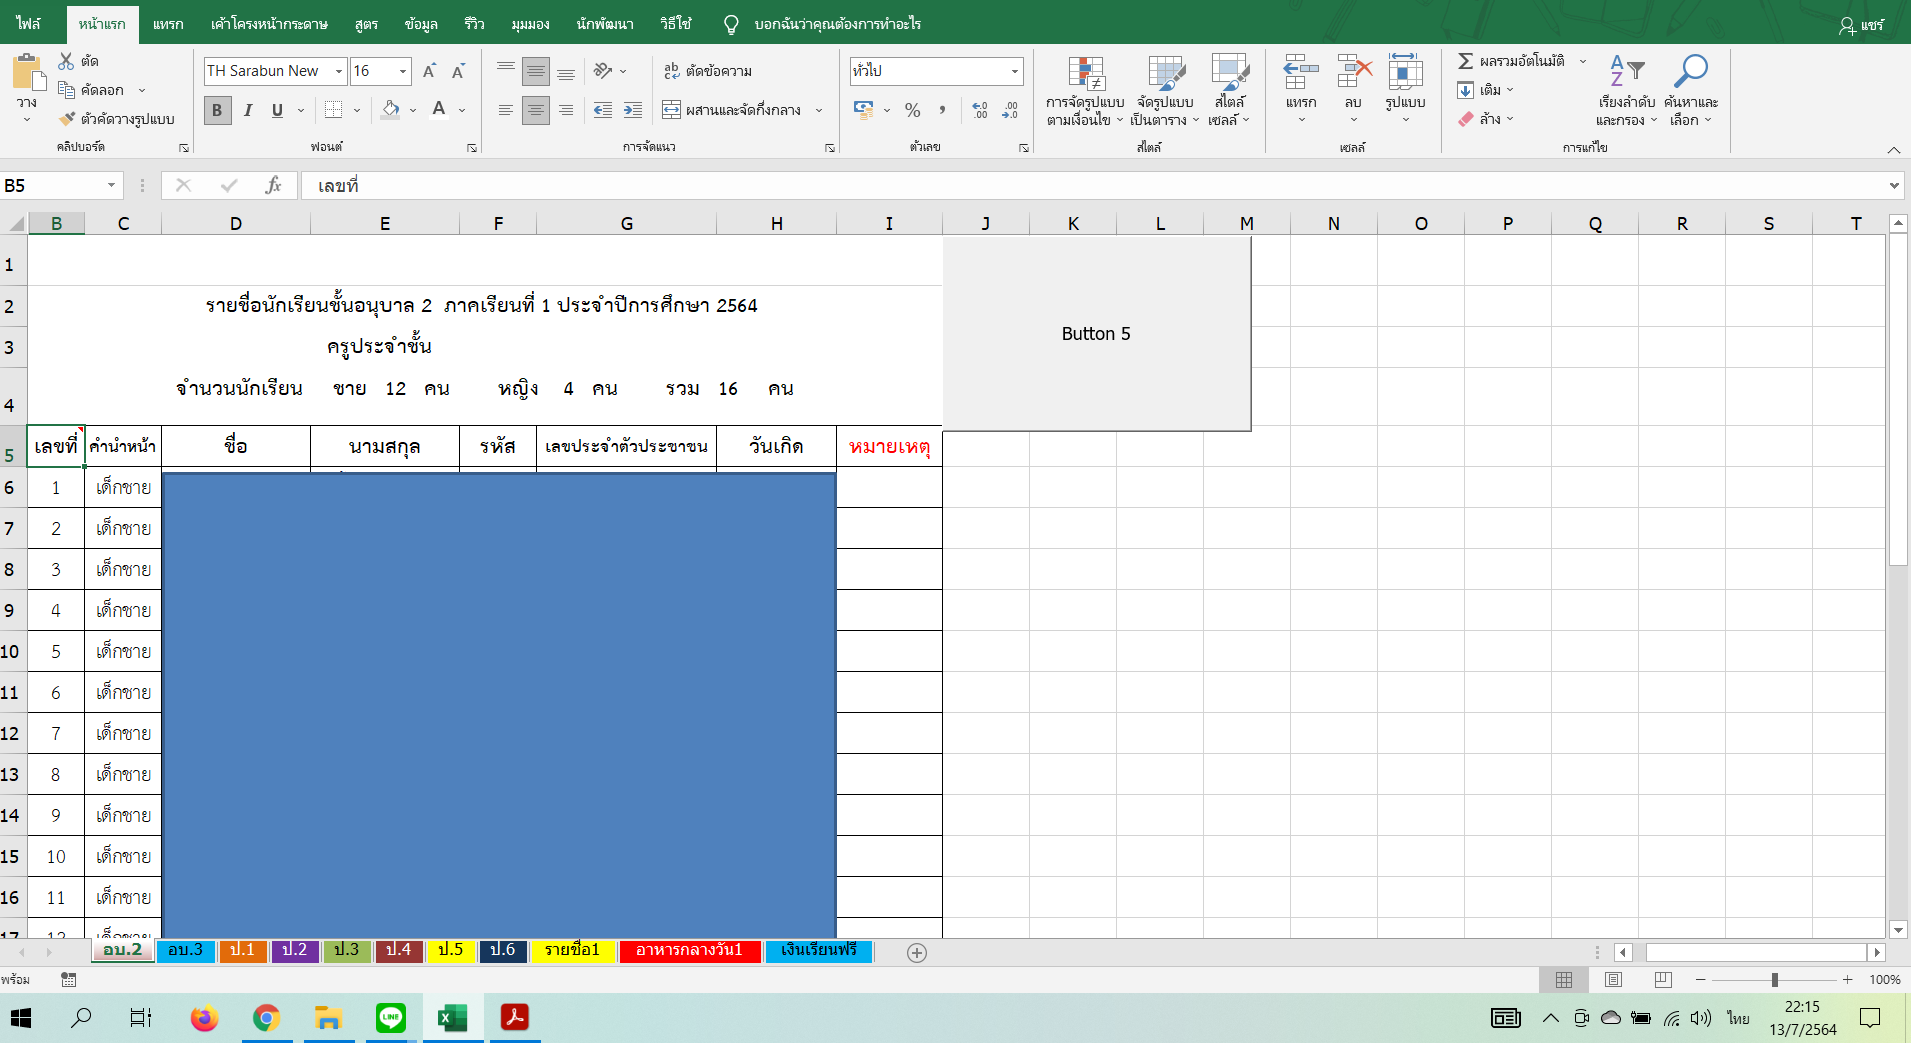Toggle align left button
1911x1043 pixels.
[506, 110]
